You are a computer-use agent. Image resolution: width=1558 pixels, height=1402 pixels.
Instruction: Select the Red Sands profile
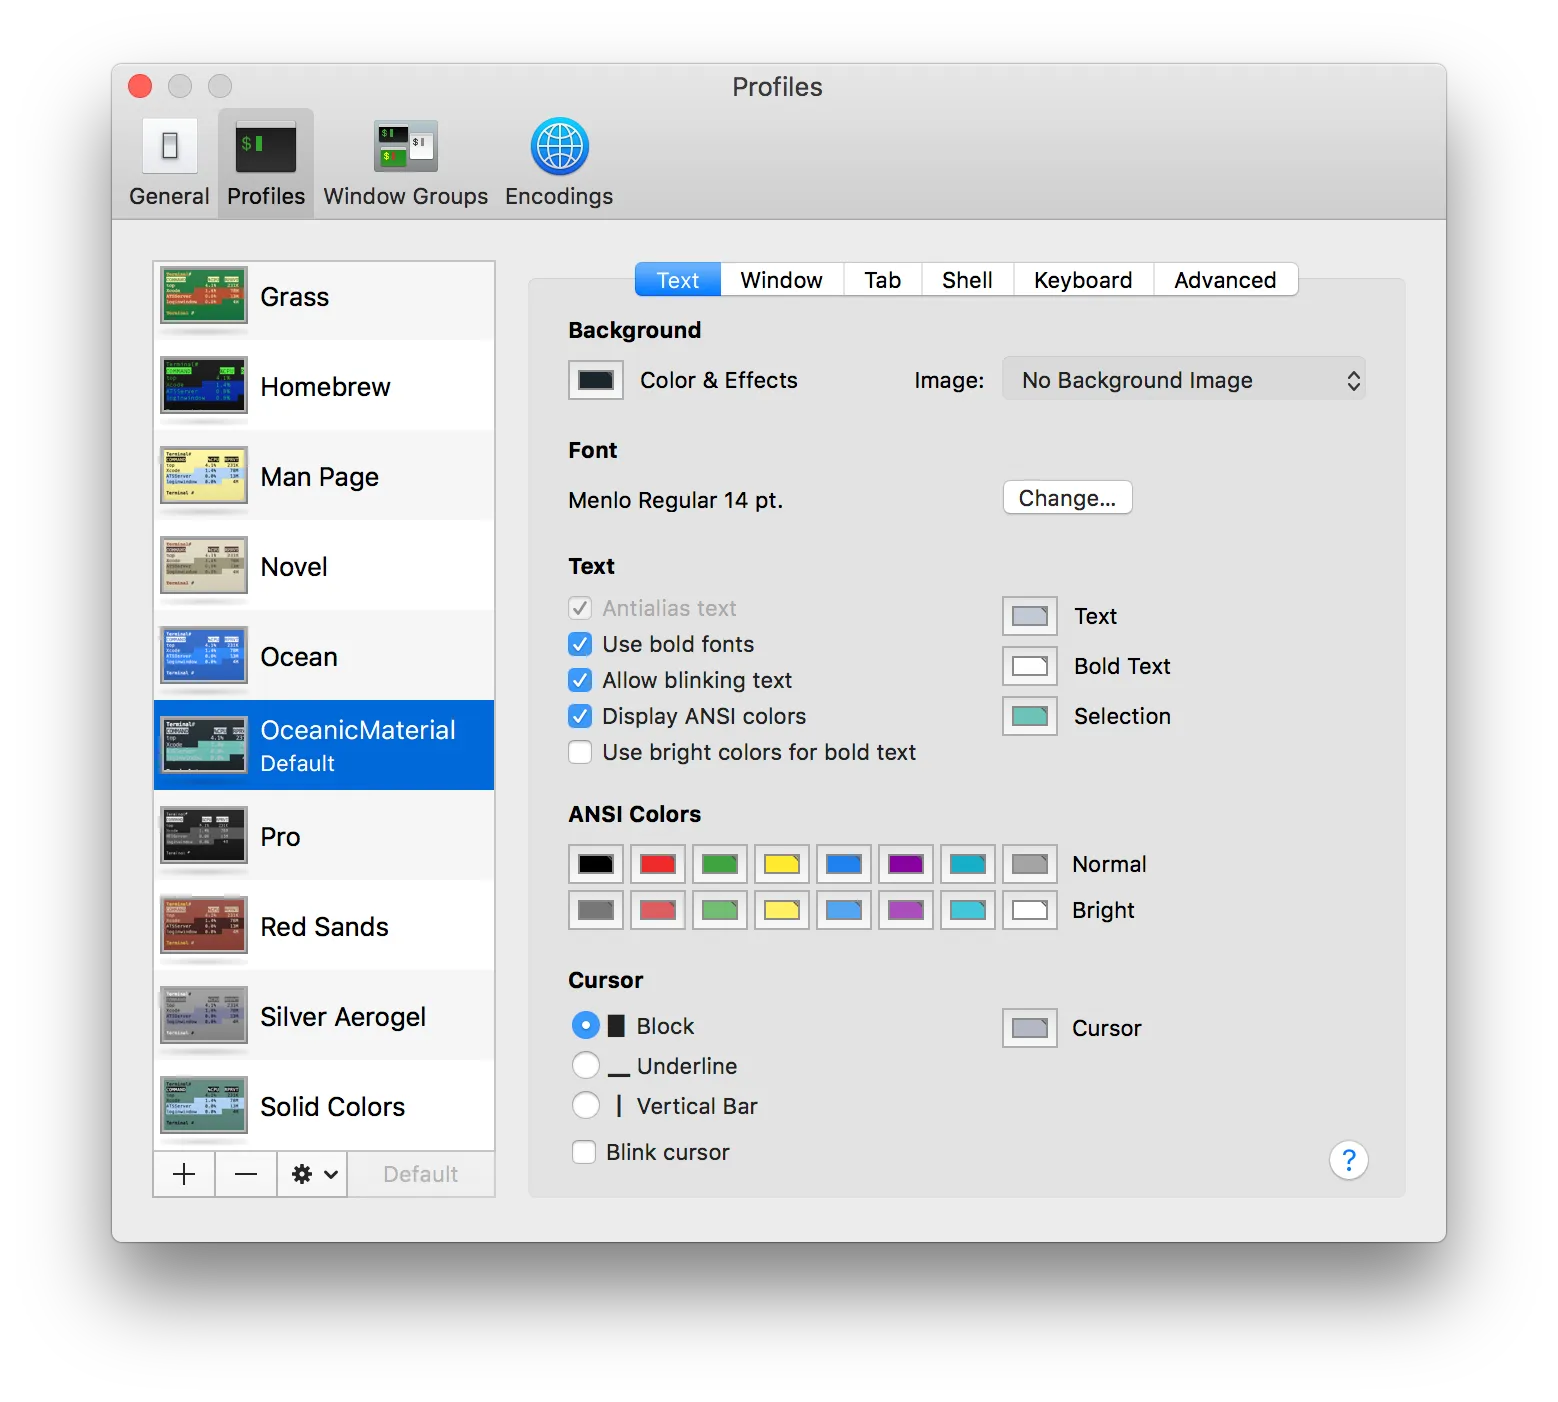(324, 927)
